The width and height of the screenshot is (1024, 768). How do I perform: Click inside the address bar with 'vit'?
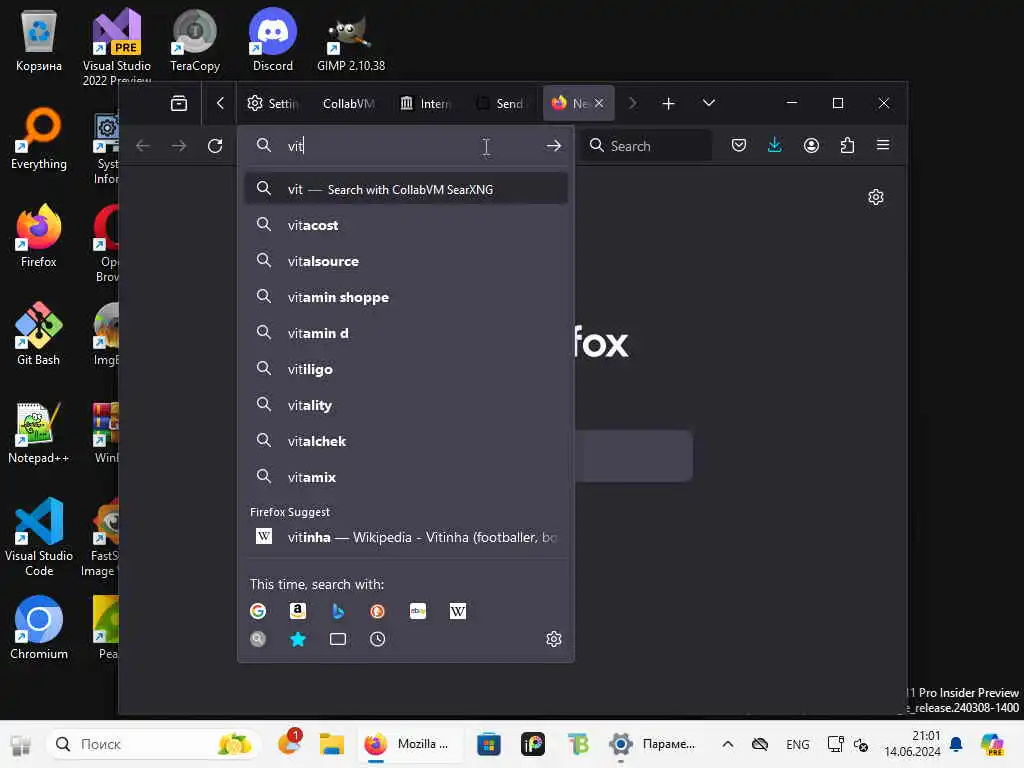click(405, 146)
